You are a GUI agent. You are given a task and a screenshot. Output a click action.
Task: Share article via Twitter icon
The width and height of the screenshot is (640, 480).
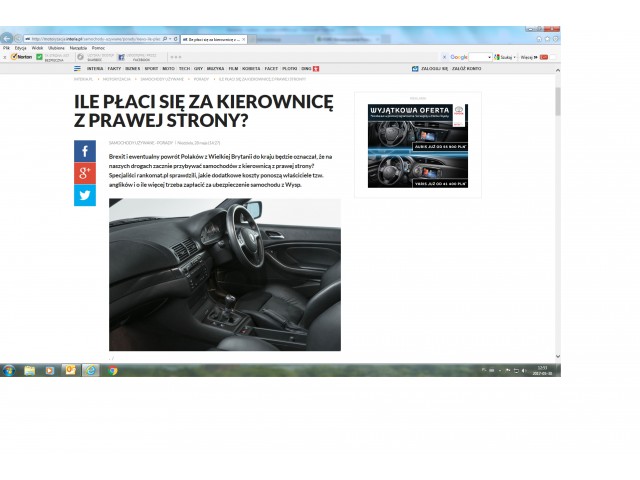tap(84, 195)
